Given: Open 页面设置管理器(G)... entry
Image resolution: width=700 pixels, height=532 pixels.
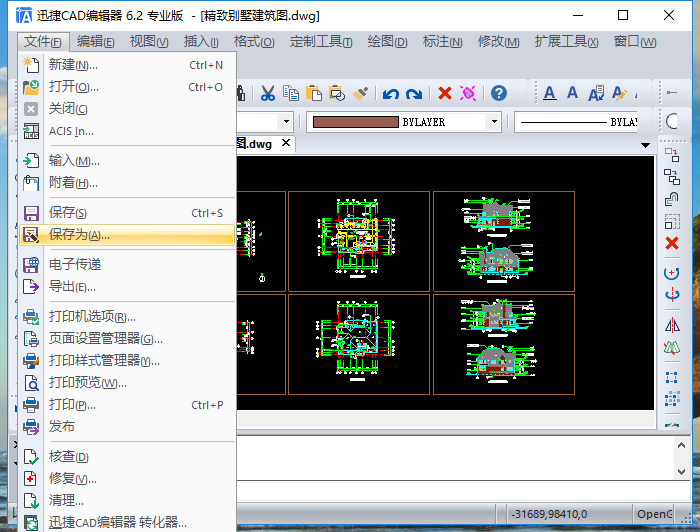Looking at the screenshot, I should pyautogui.click(x=127, y=339).
